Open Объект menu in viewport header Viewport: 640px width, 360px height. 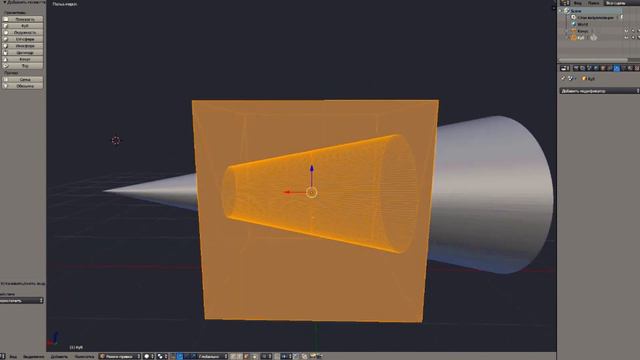coord(84,356)
